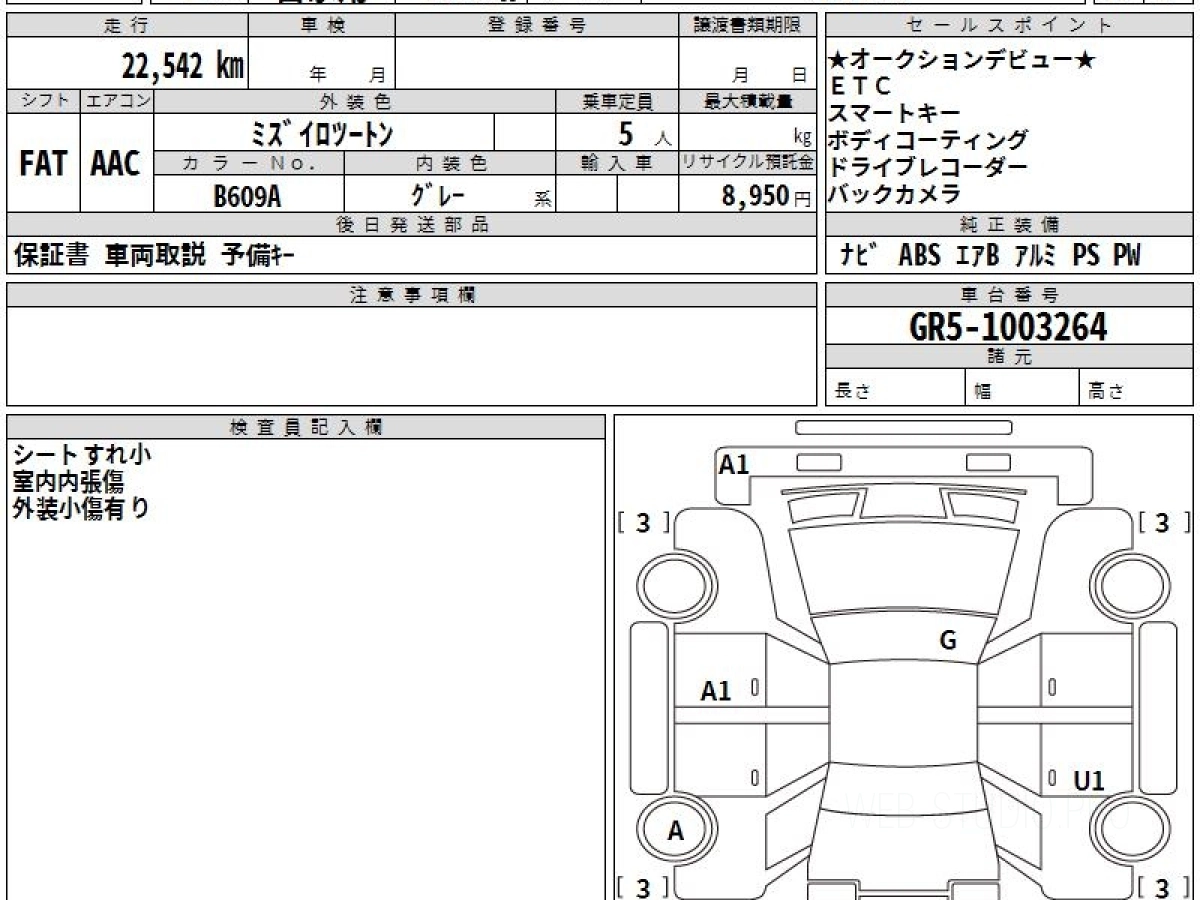This screenshot has width=1200, height=900.
Task: Select the AAC air conditioner value
Action: point(116,164)
